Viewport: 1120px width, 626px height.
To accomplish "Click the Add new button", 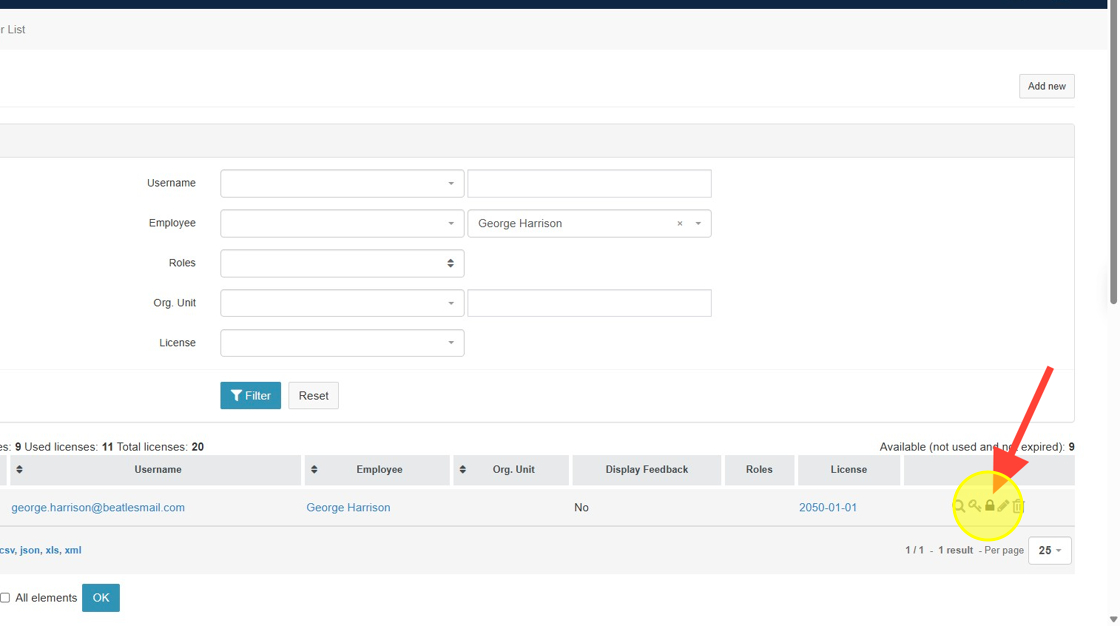I will click(x=1046, y=87).
